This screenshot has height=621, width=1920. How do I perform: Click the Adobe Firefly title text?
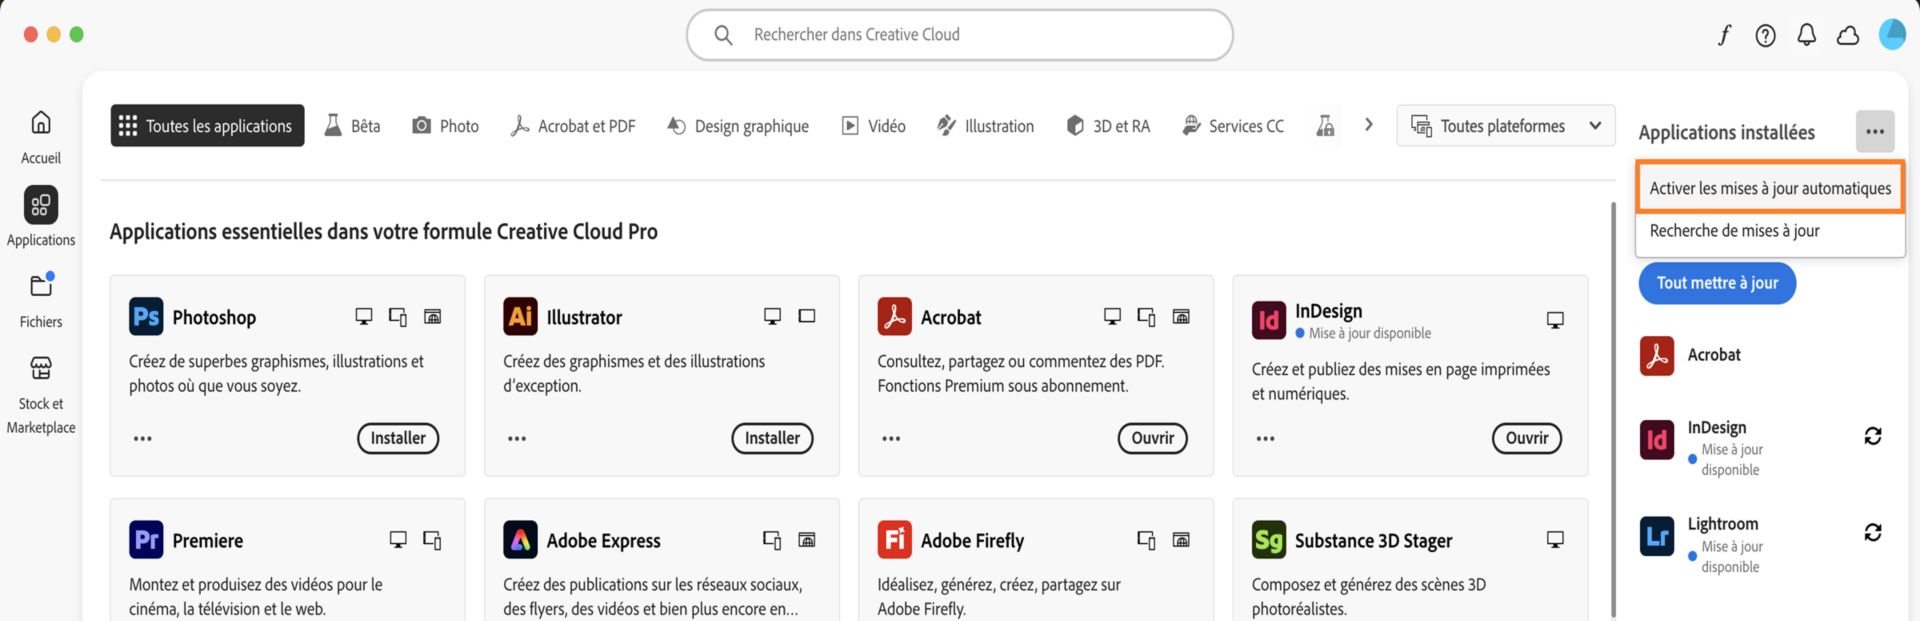972,541
